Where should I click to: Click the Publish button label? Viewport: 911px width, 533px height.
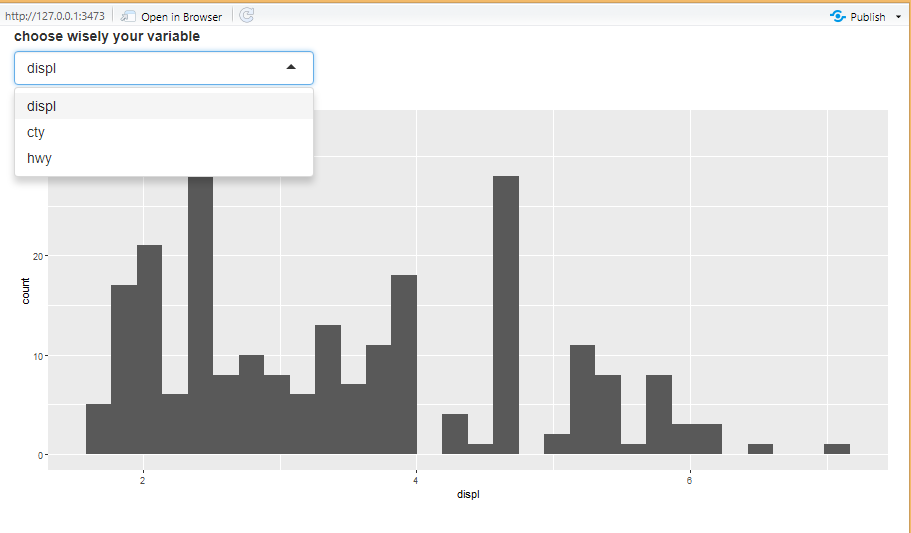click(x=867, y=17)
